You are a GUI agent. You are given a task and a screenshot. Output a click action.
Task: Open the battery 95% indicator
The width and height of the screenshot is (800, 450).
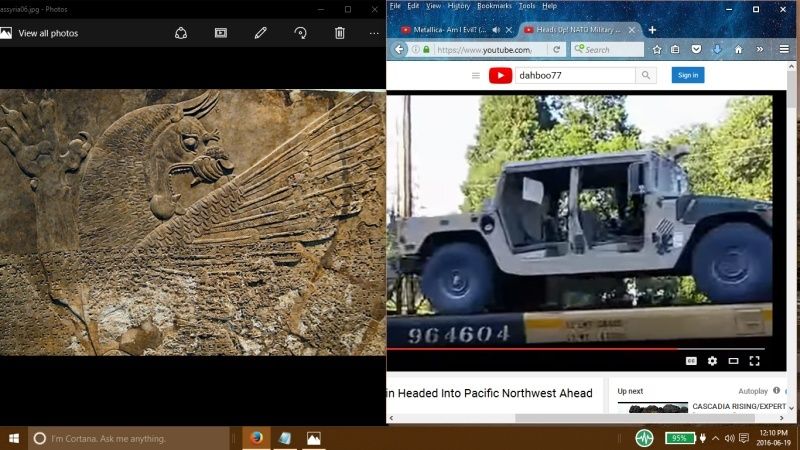coord(680,438)
